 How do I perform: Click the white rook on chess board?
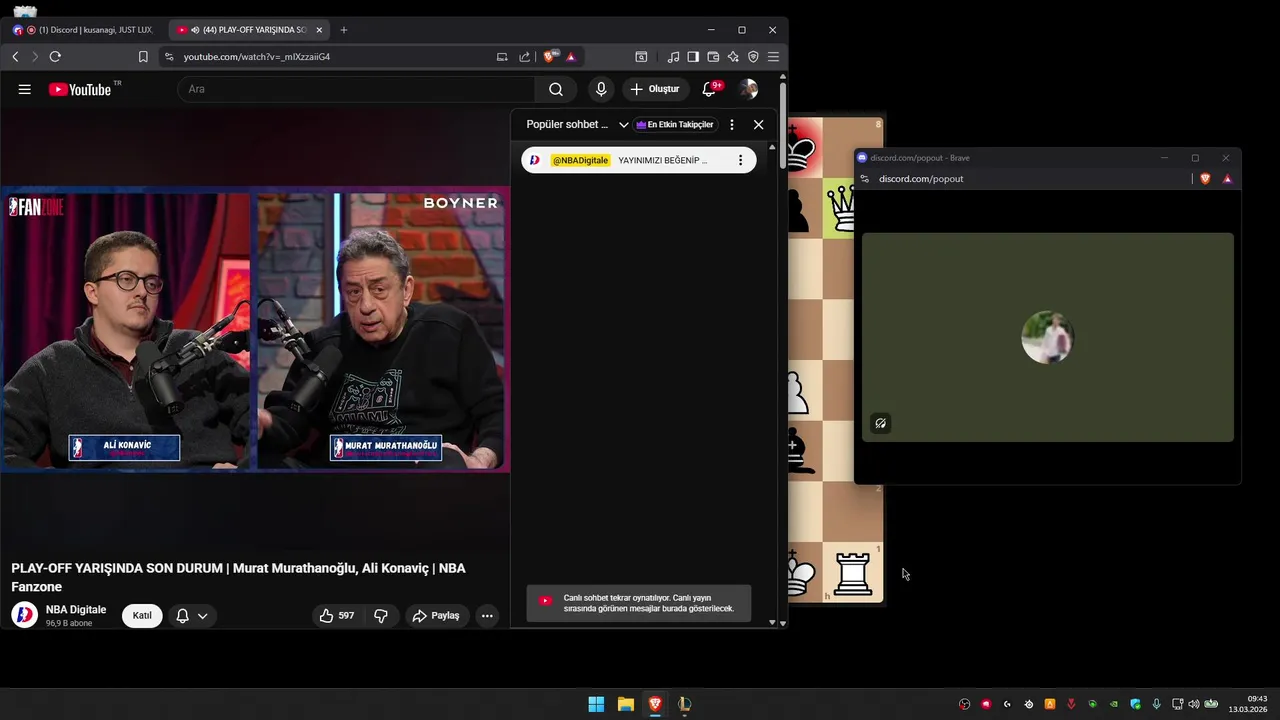pyautogui.click(x=853, y=573)
